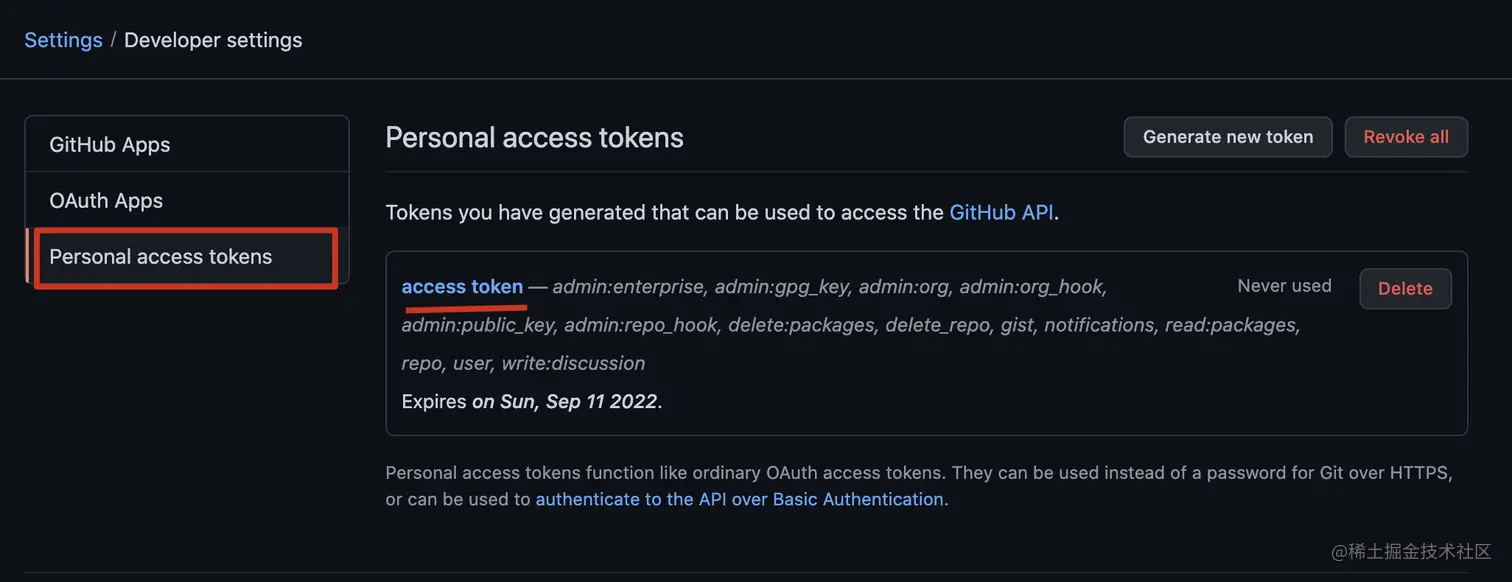Click the read:packages scope text
The height and width of the screenshot is (582, 1512).
(x=1232, y=325)
